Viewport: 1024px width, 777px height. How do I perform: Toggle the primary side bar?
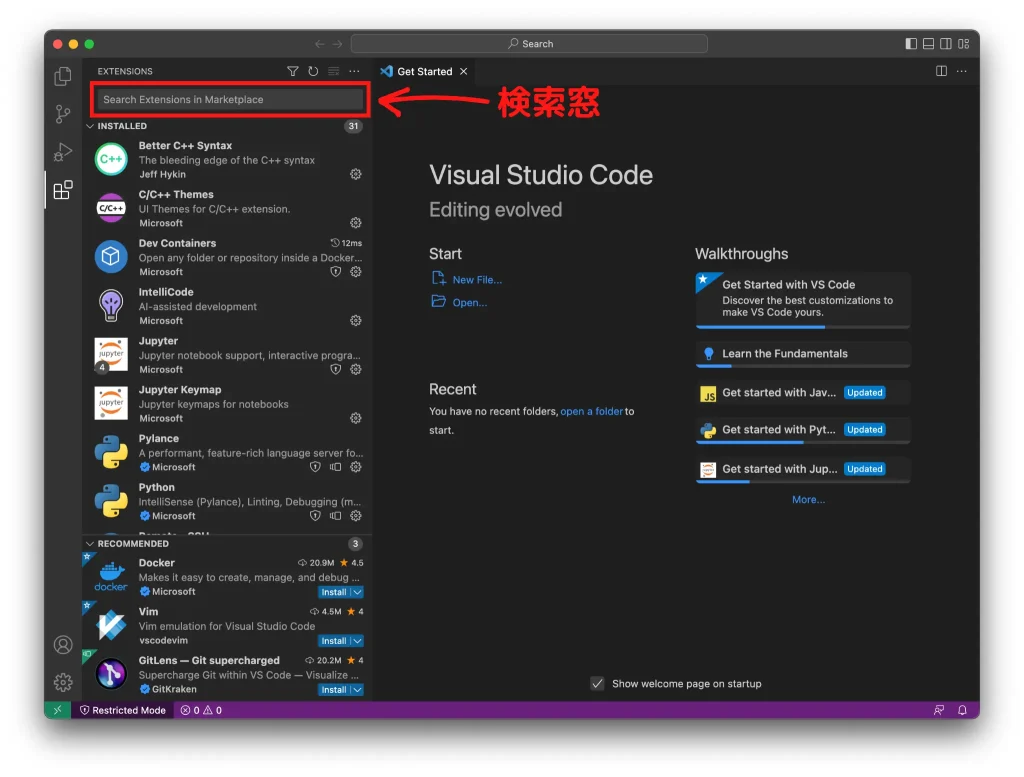pyautogui.click(x=911, y=44)
